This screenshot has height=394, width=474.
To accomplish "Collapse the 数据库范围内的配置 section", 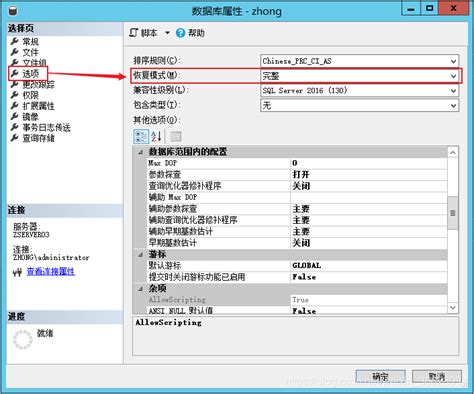I will (x=141, y=152).
